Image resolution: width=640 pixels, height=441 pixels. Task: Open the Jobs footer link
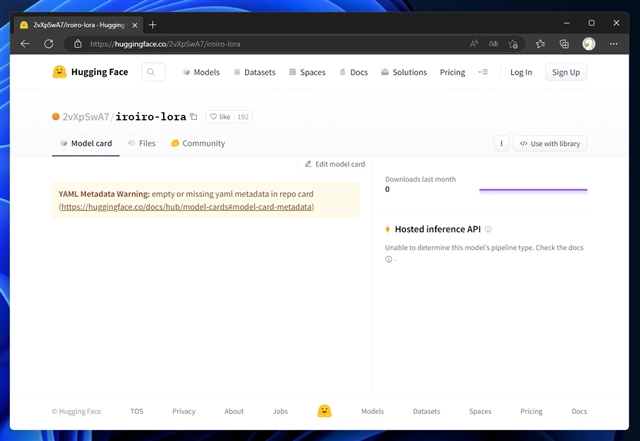(280, 411)
